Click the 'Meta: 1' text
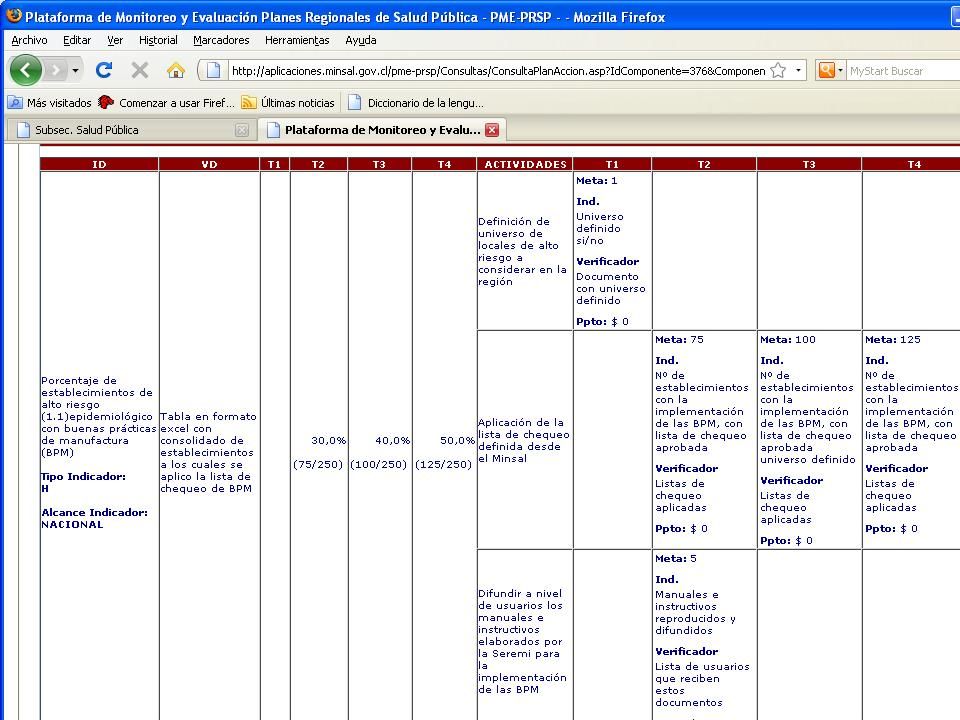The height and width of the screenshot is (720, 960). [x=596, y=181]
